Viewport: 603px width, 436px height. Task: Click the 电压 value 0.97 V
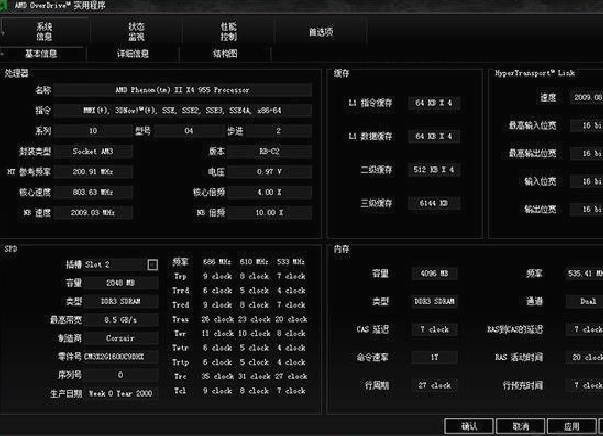pos(269,171)
